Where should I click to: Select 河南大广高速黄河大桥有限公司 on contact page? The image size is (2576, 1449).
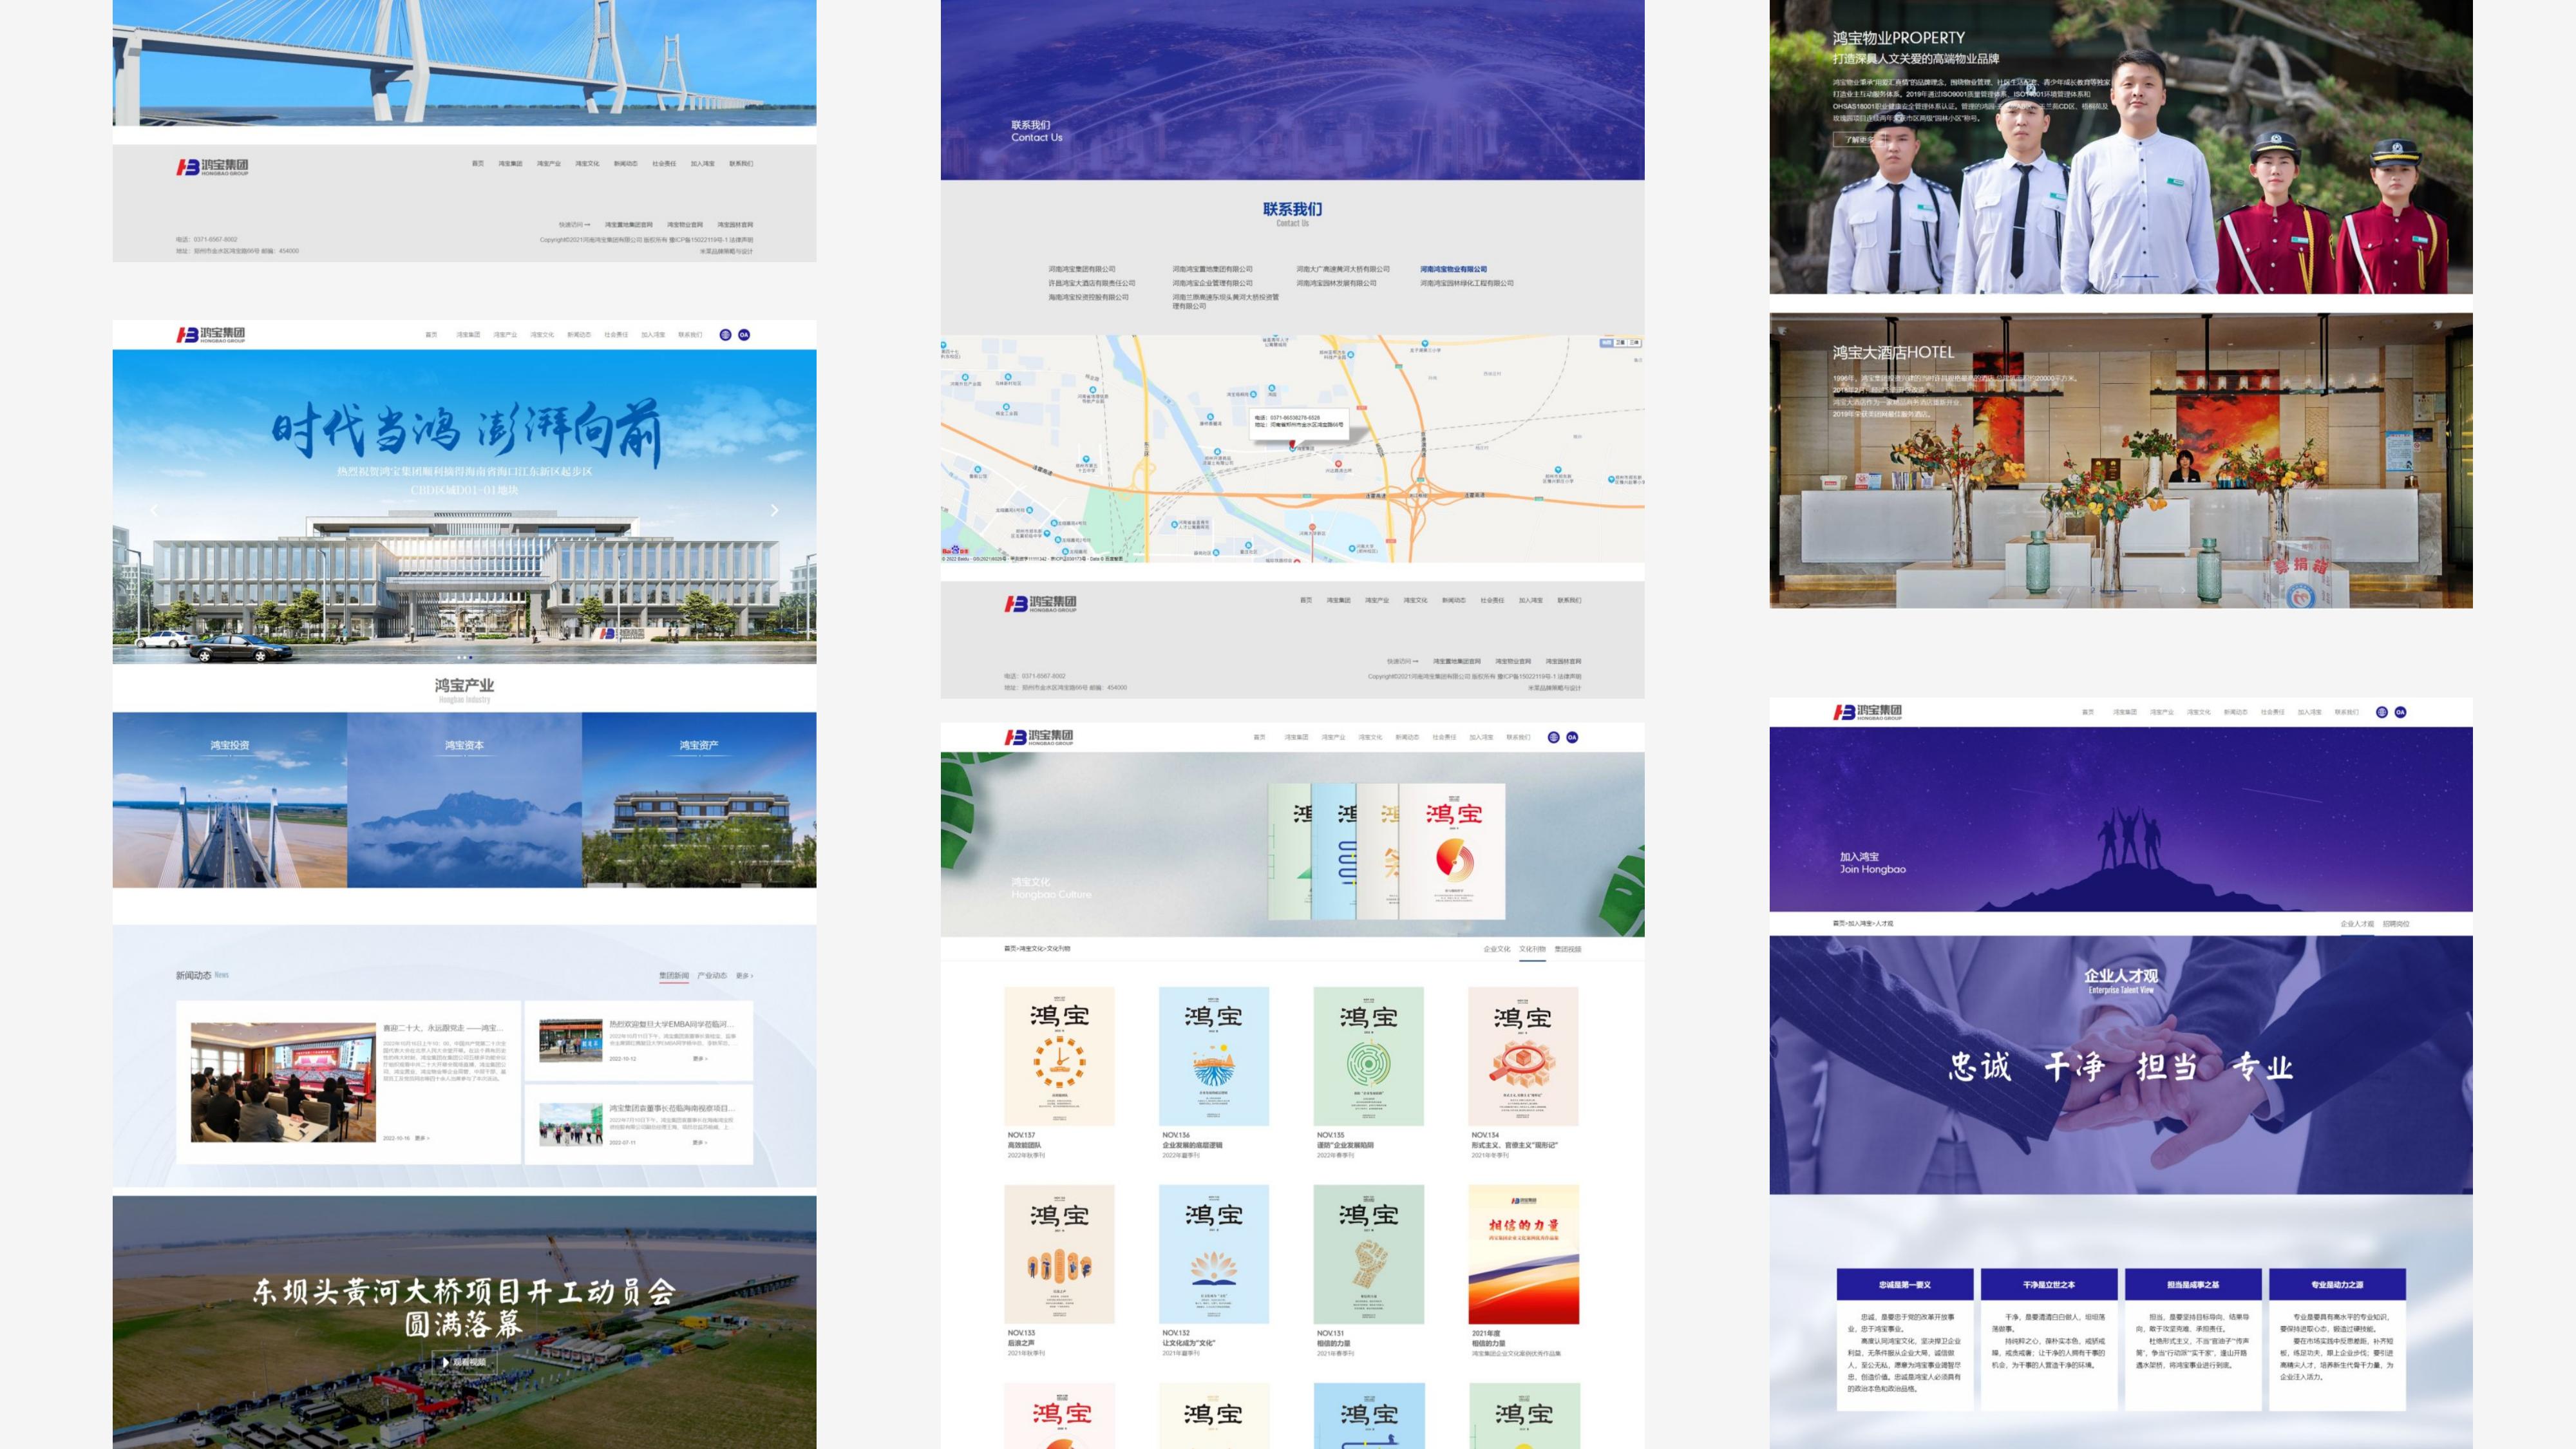pos(1343,269)
